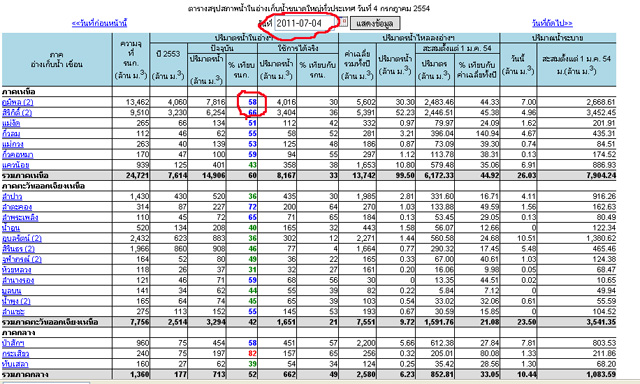Go to the previous day link <<วันที่ก่อนหน้านี้

[x=99, y=23]
